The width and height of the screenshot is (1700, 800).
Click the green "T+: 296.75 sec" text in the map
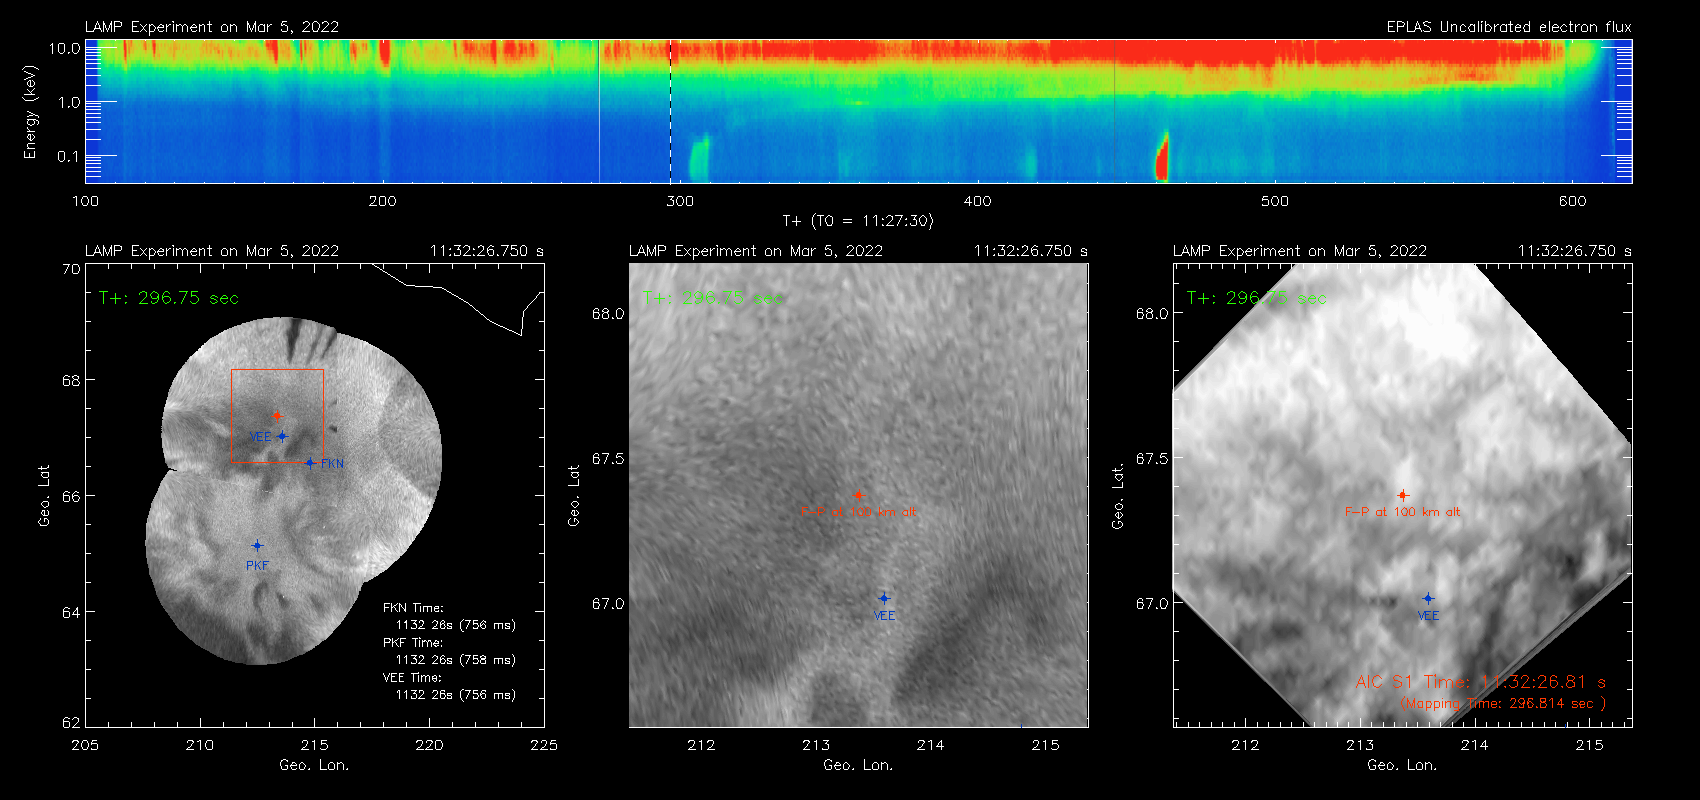point(169,298)
